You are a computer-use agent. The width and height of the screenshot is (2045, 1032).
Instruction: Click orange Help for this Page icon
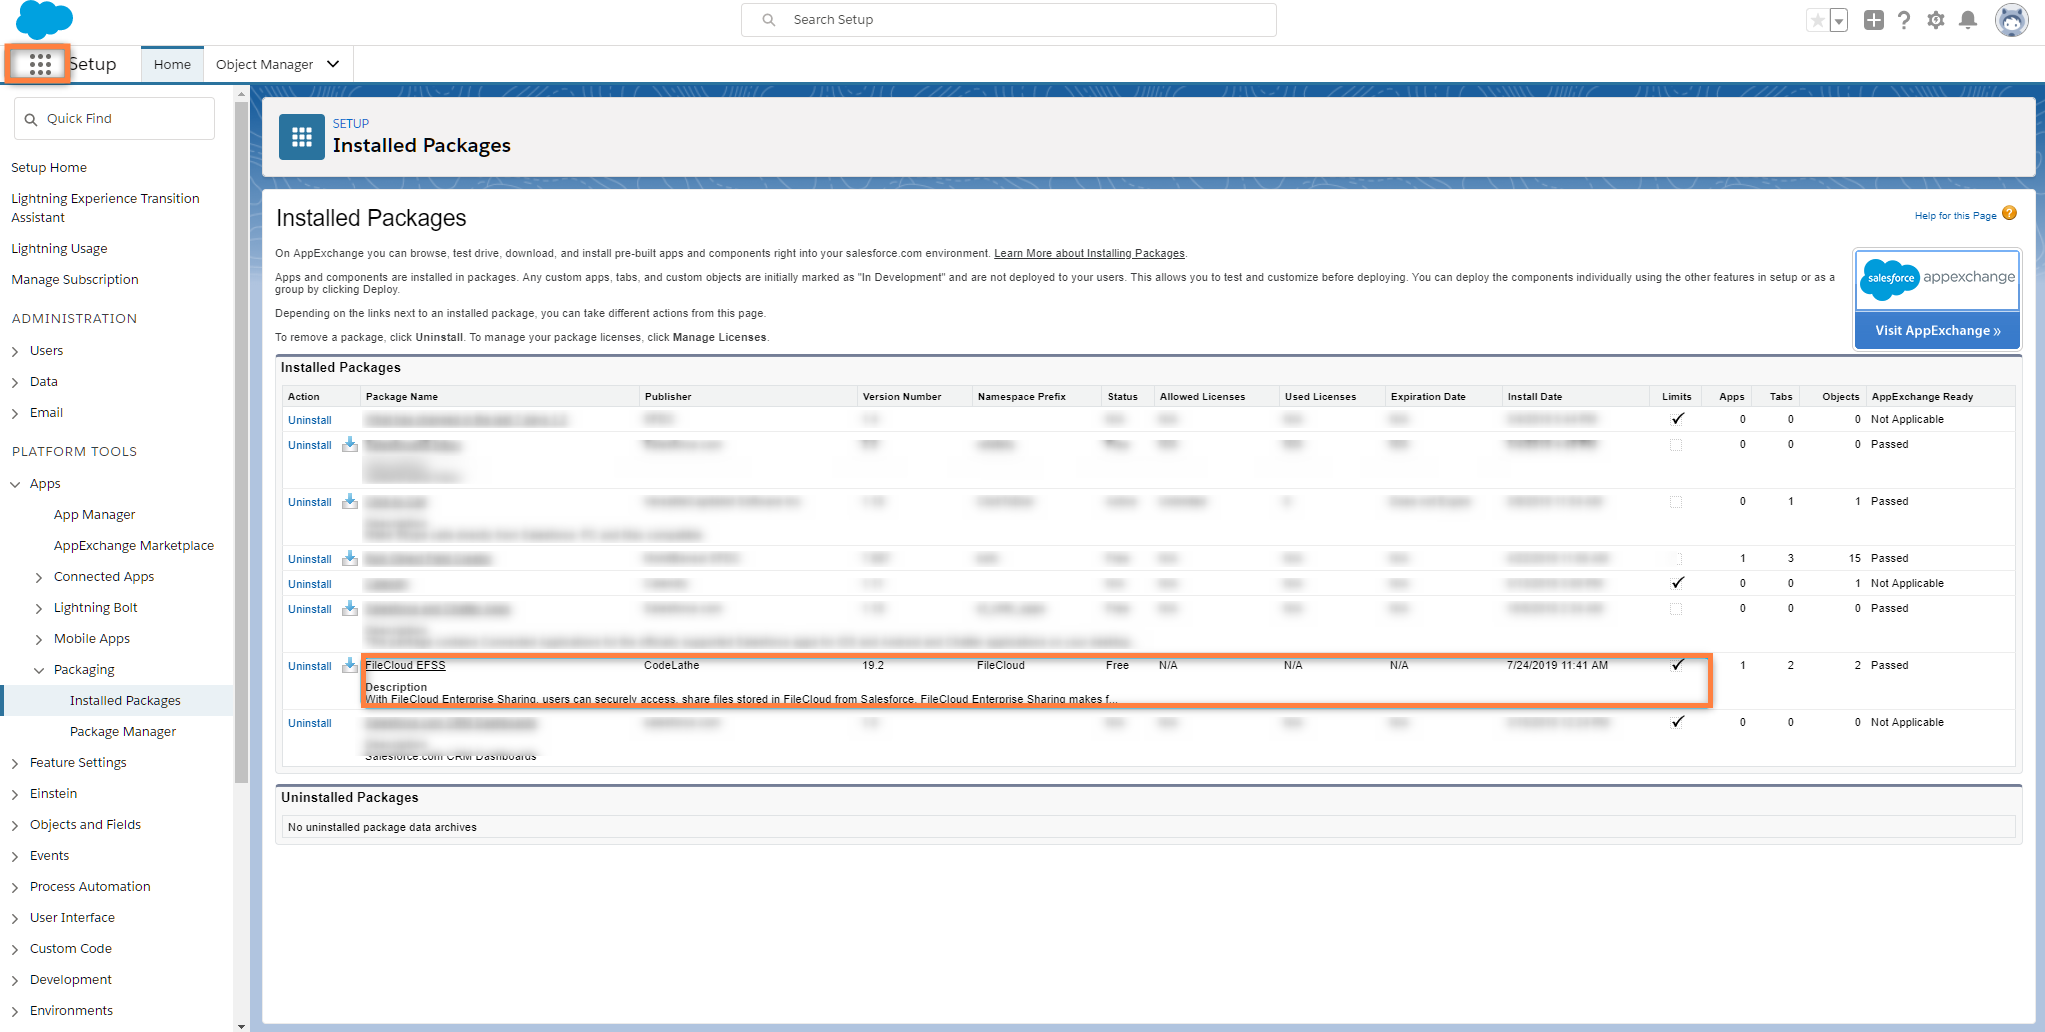tap(2009, 214)
